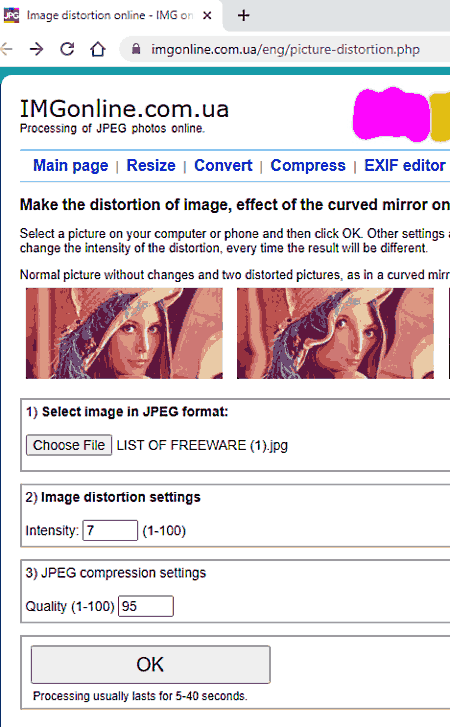The height and width of the screenshot is (727, 450).
Task: Click the OK button to process
Action: (151, 664)
